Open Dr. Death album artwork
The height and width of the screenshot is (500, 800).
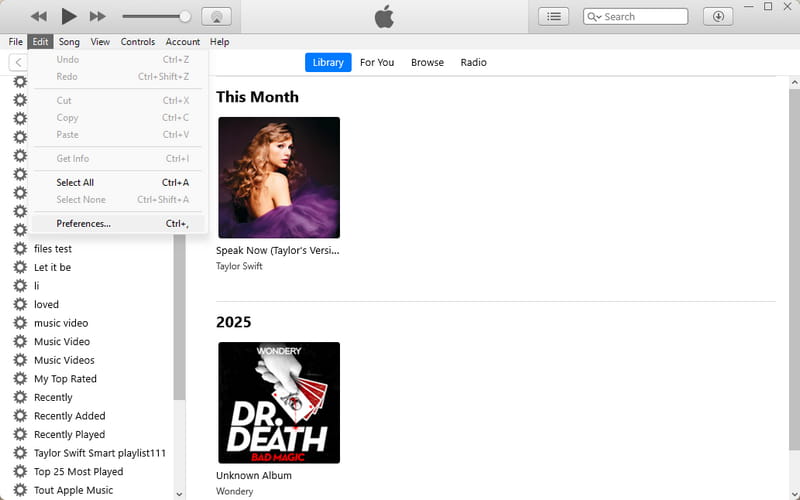pos(279,403)
